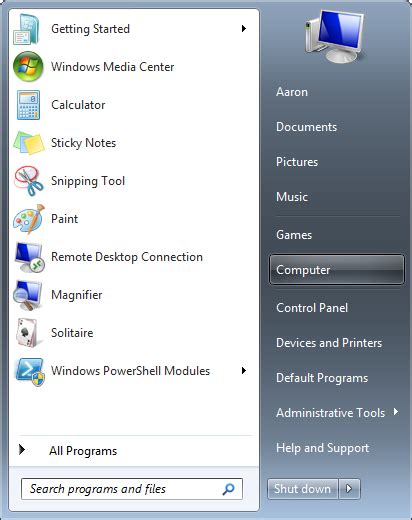The image size is (412, 520).
Task: Select the highlighted Computer entry
Action: [337, 270]
